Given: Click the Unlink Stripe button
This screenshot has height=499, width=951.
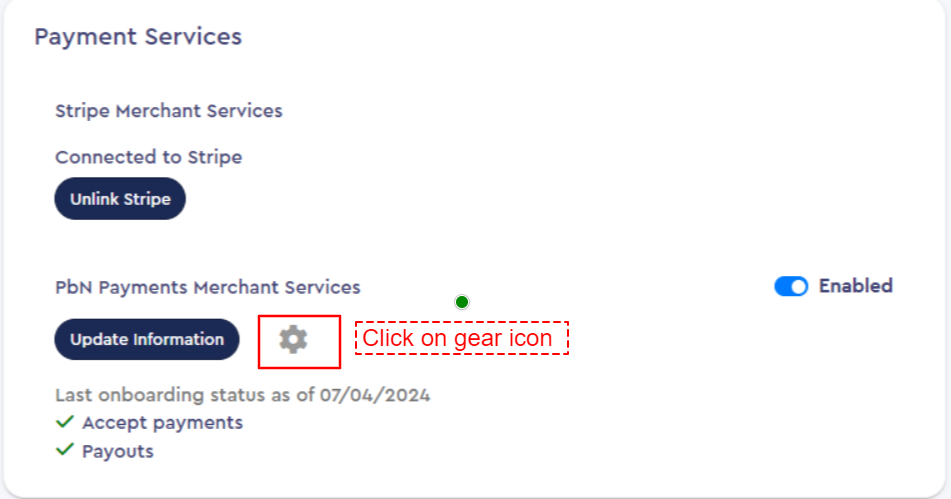Looking at the screenshot, I should (120, 199).
